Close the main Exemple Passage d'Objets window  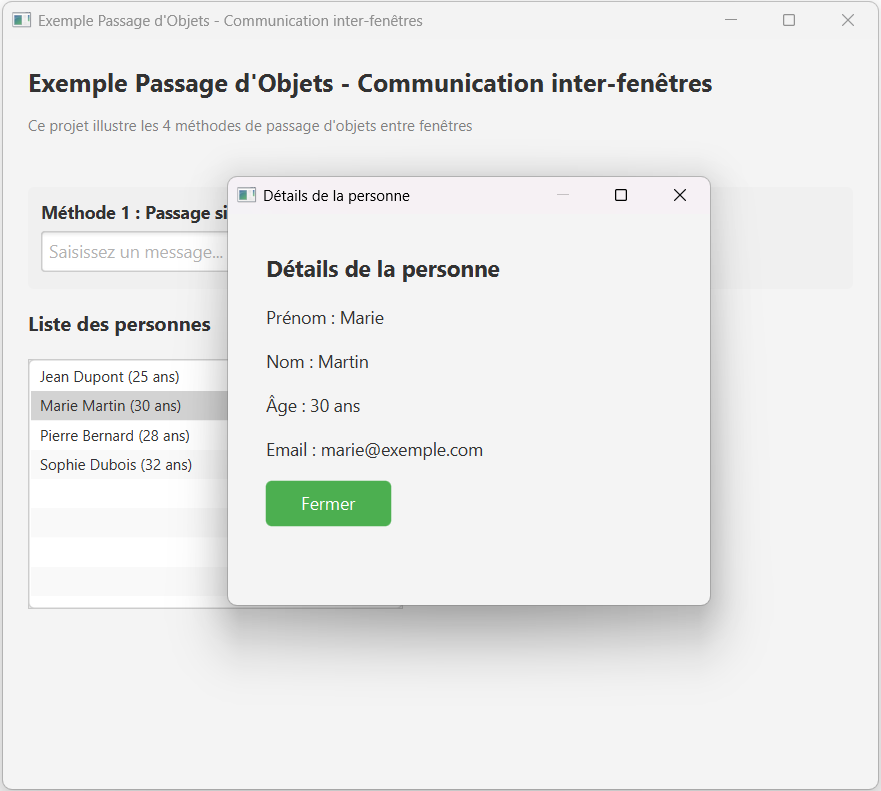tap(848, 20)
